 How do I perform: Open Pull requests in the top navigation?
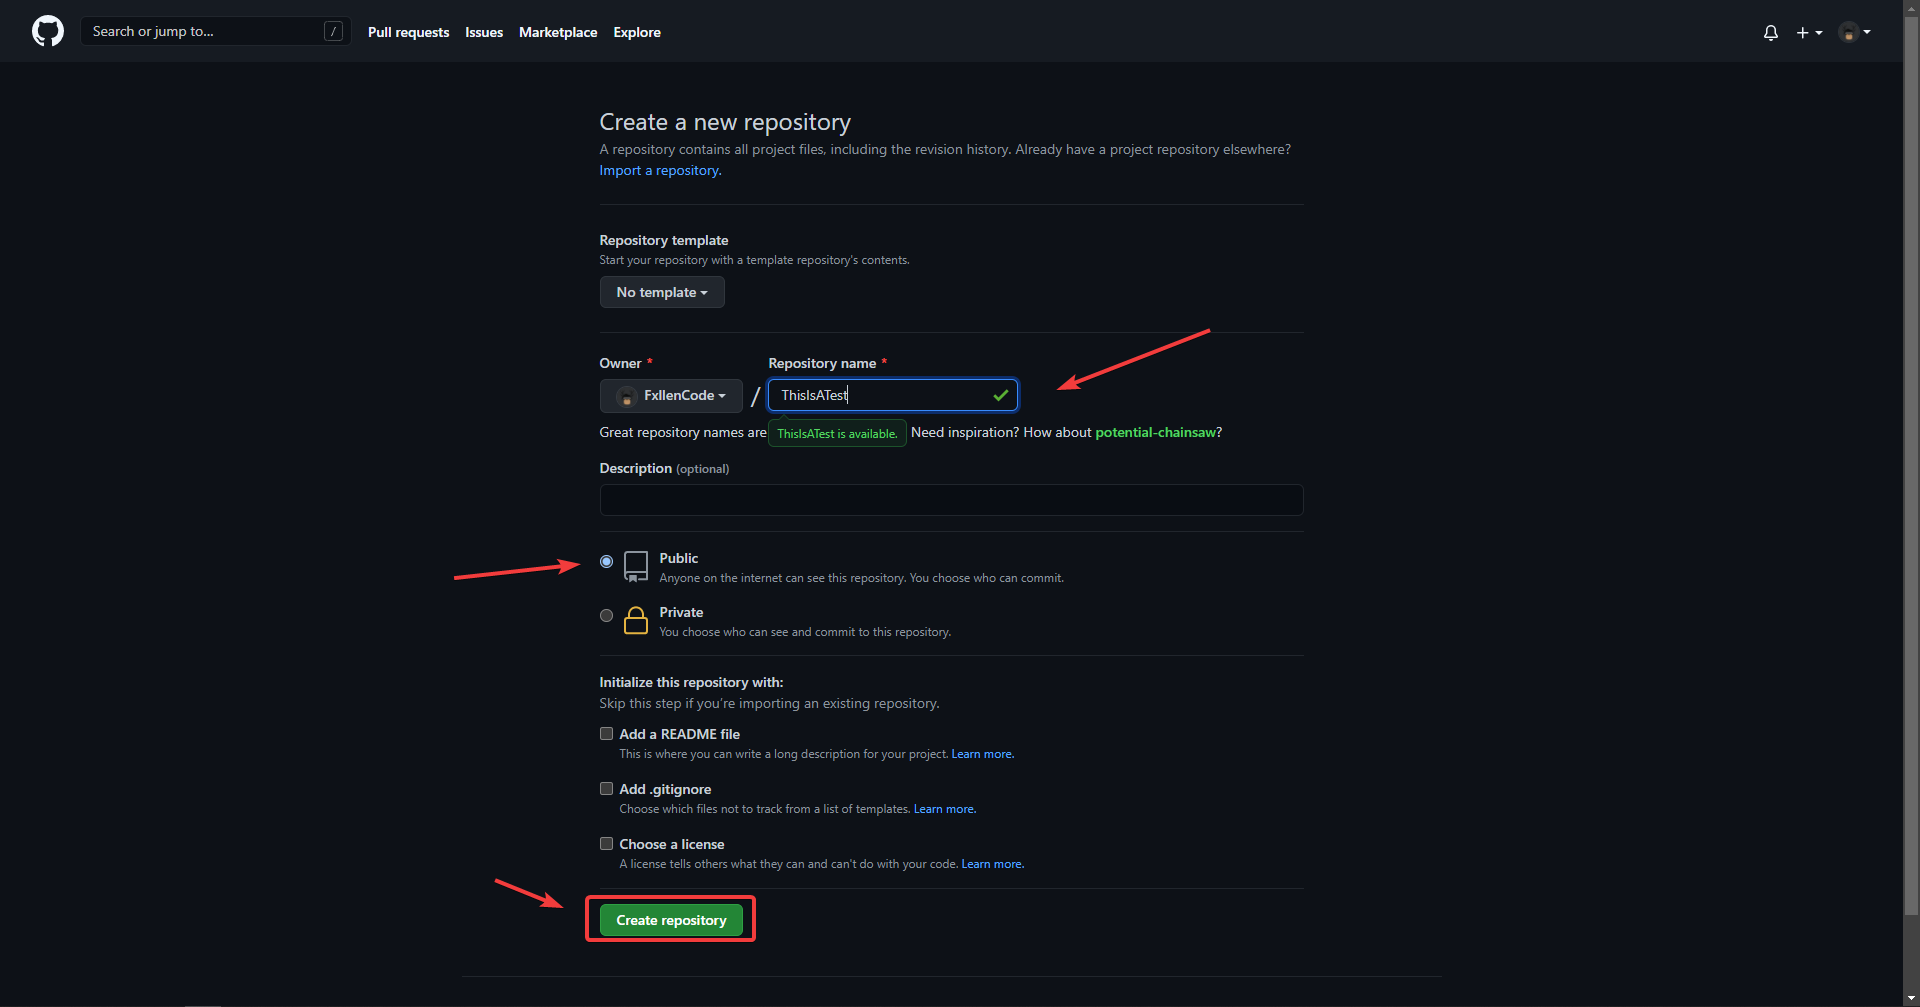(408, 32)
